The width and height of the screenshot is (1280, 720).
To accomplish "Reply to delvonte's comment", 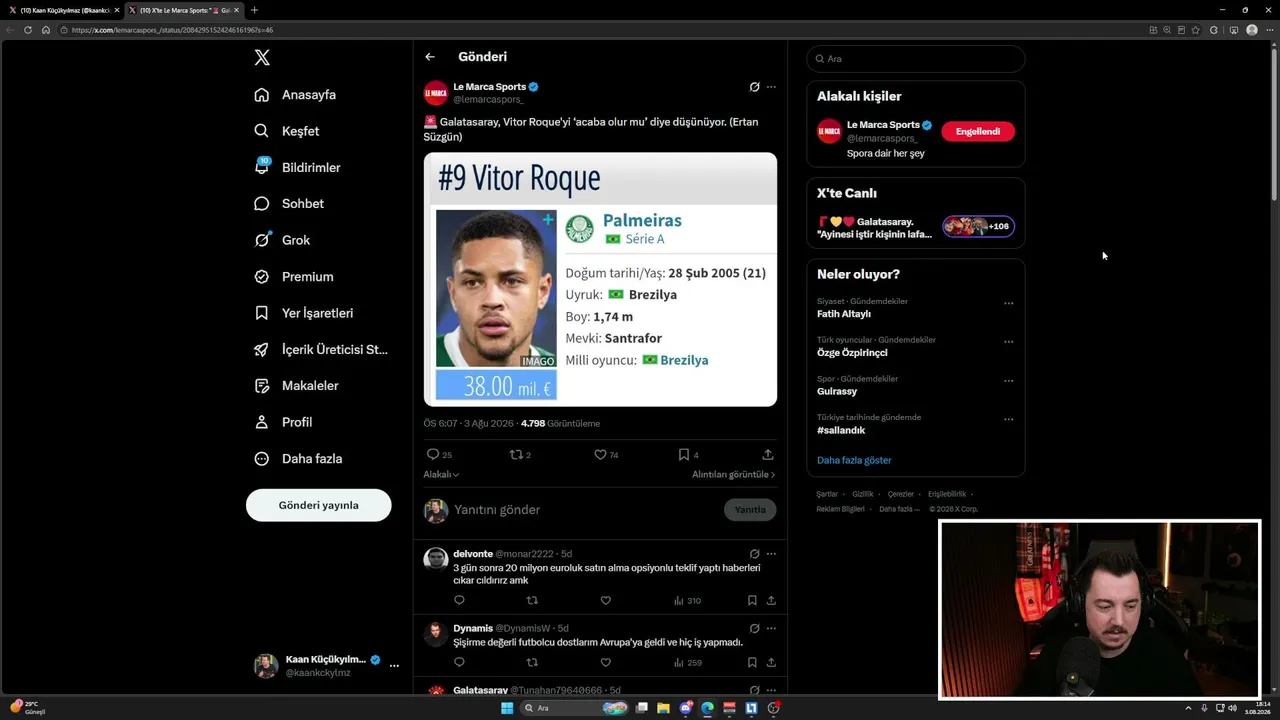I will tap(459, 601).
